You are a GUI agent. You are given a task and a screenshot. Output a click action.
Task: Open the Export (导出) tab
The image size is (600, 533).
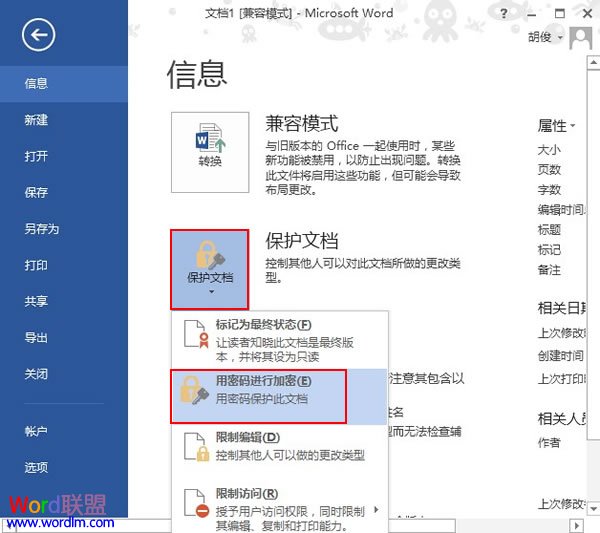(x=64, y=337)
